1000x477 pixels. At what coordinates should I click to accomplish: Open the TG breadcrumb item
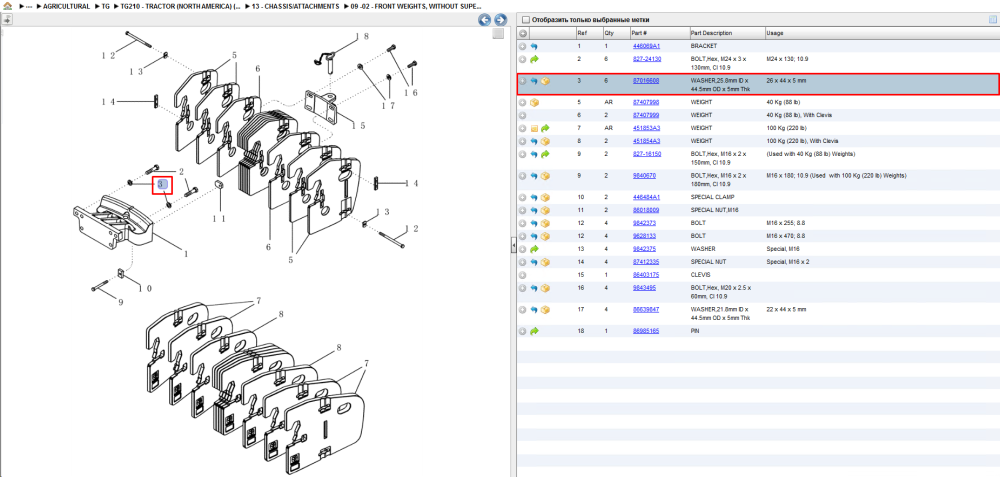click(x=105, y=6)
